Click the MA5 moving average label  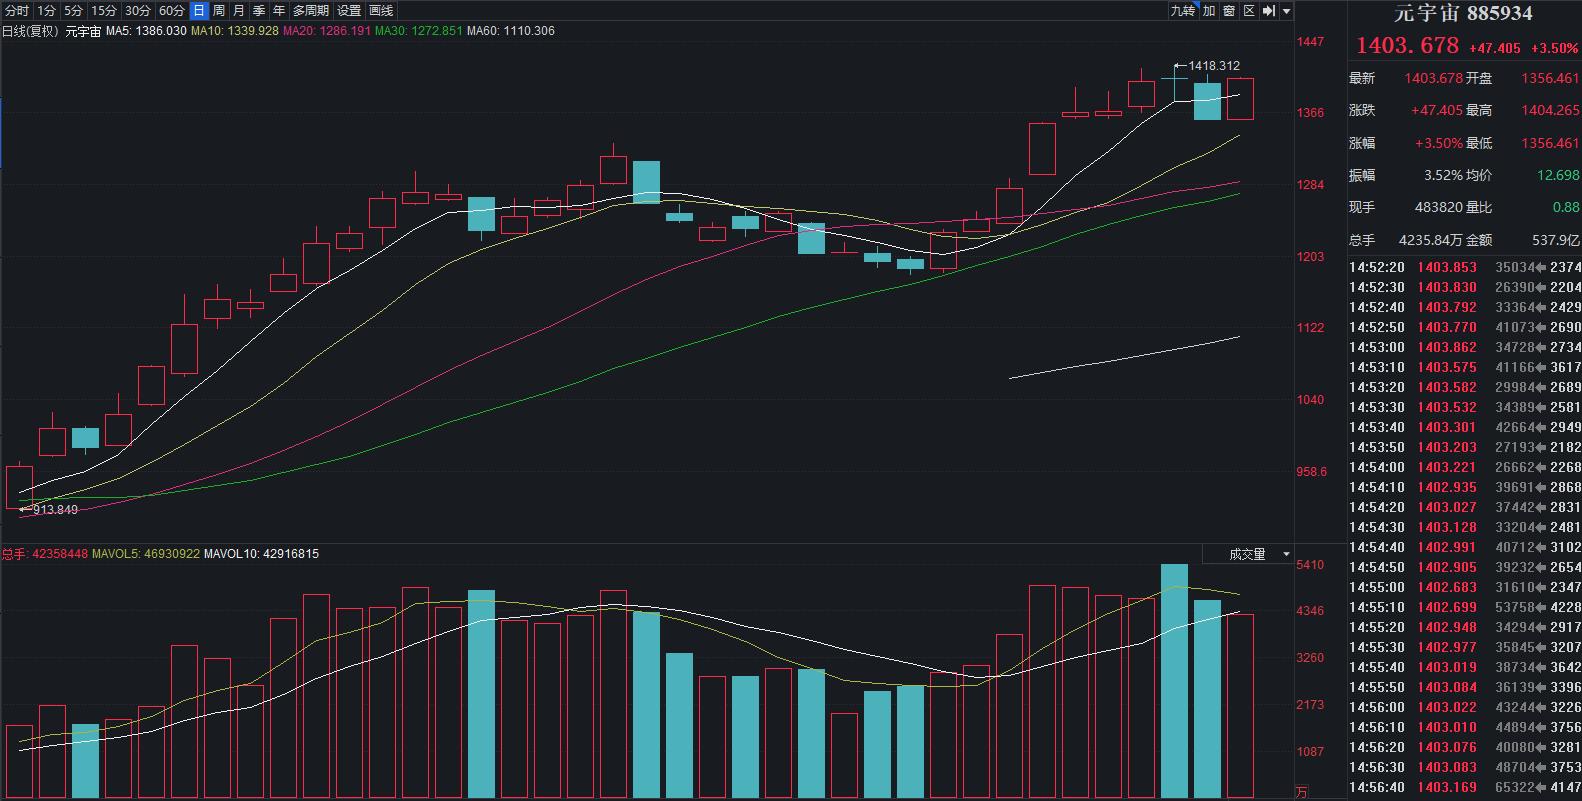pos(146,31)
